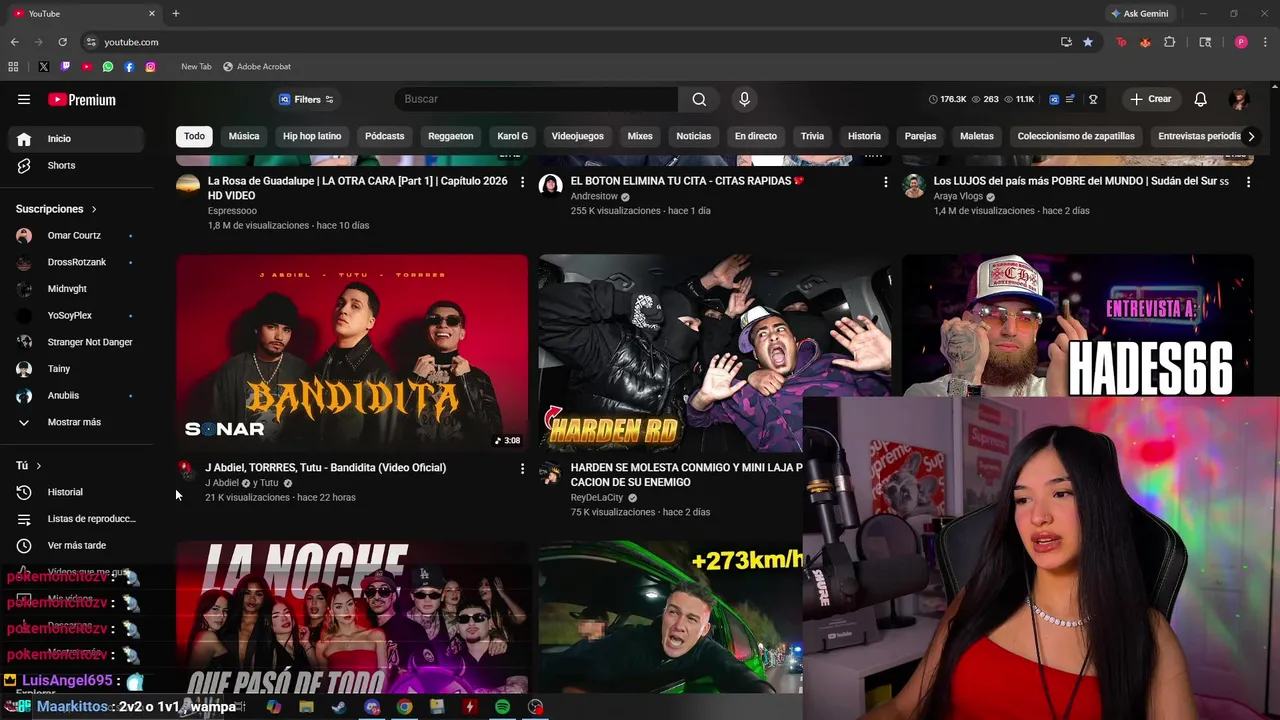Open the Bandidita video thumbnail
This screenshot has height=720, width=1280.
coord(352,353)
